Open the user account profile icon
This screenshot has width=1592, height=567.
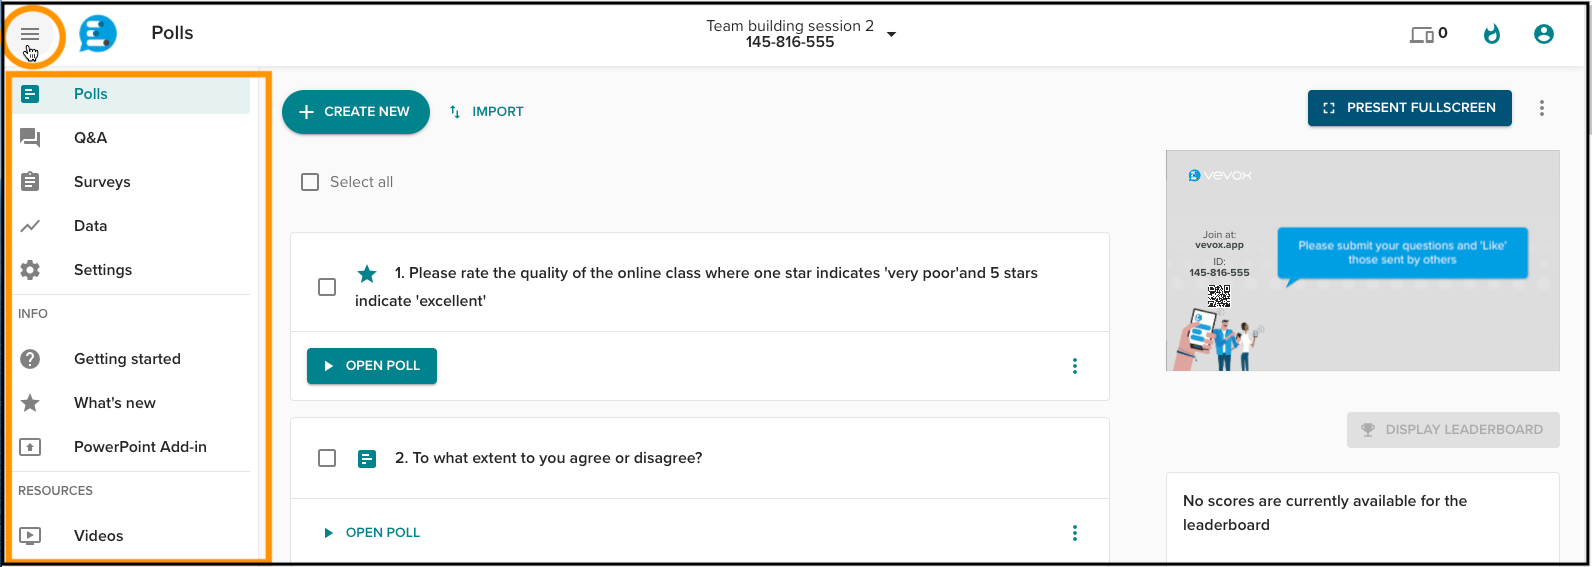coord(1544,34)
